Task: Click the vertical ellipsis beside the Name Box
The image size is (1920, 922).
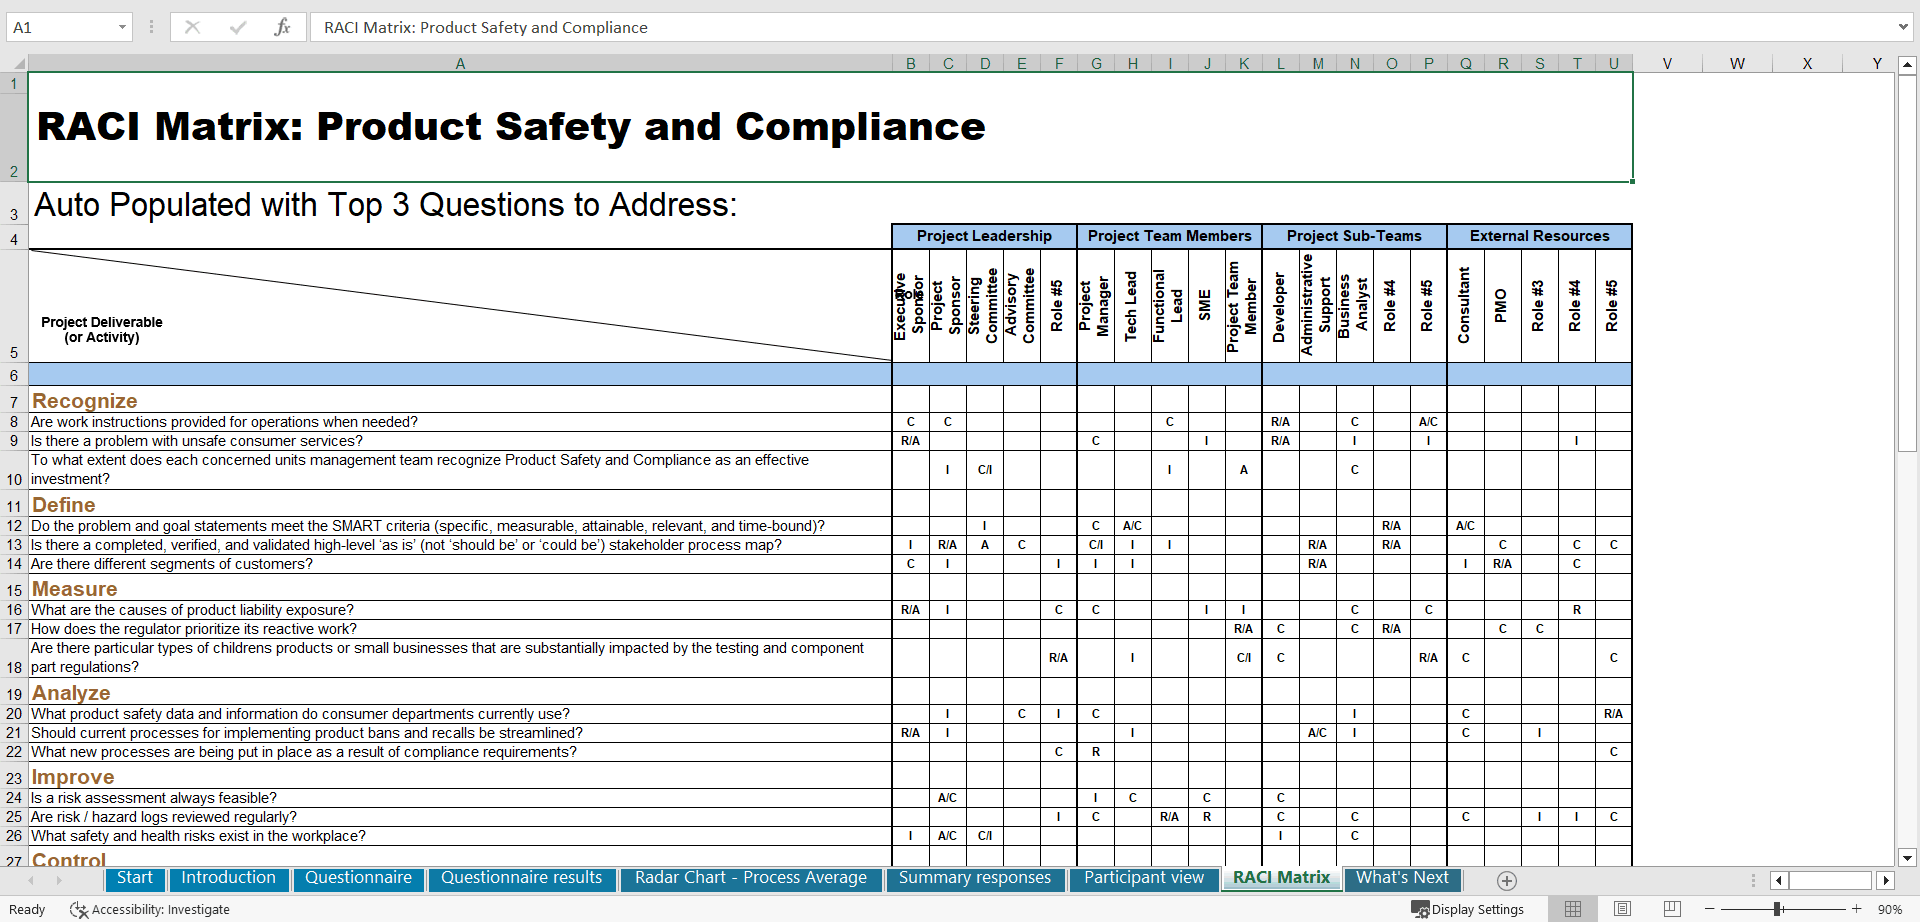Action: click(151, 27)
